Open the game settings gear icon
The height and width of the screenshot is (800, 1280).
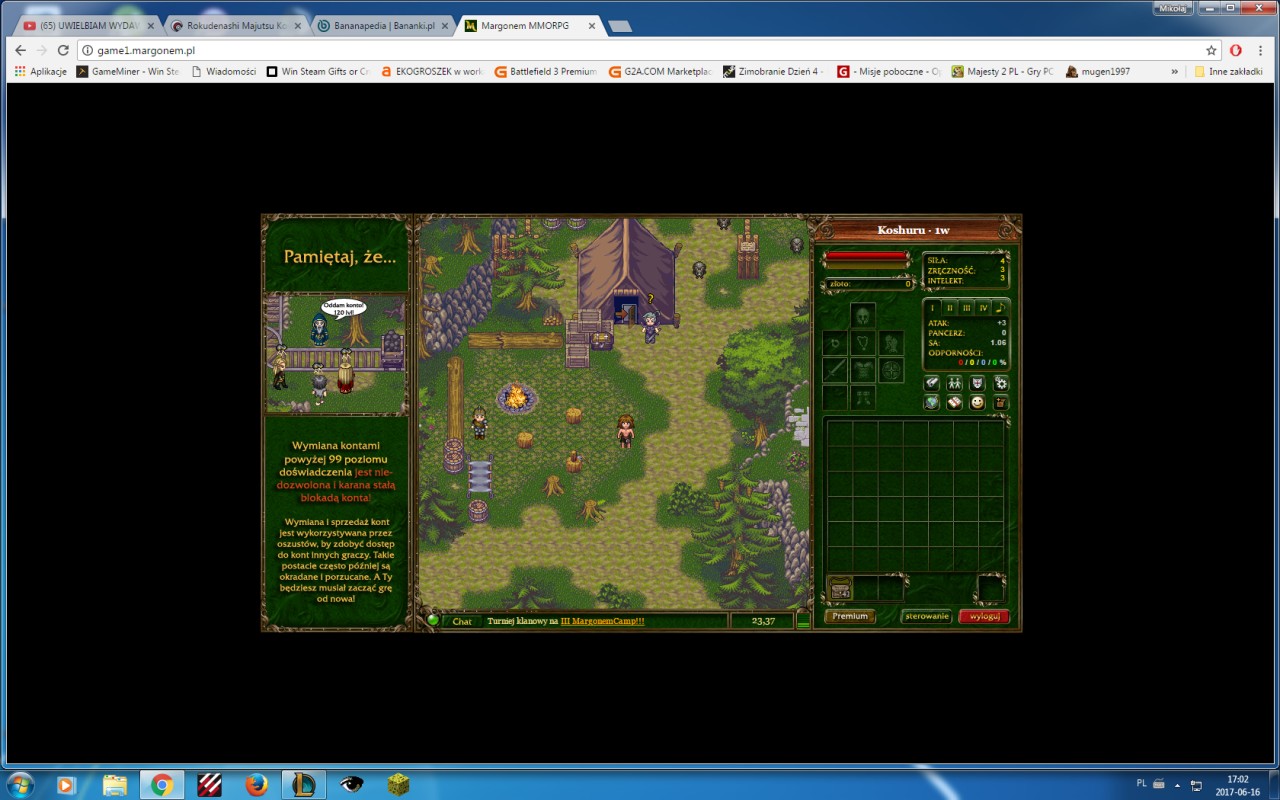(x=1001, y=383)
